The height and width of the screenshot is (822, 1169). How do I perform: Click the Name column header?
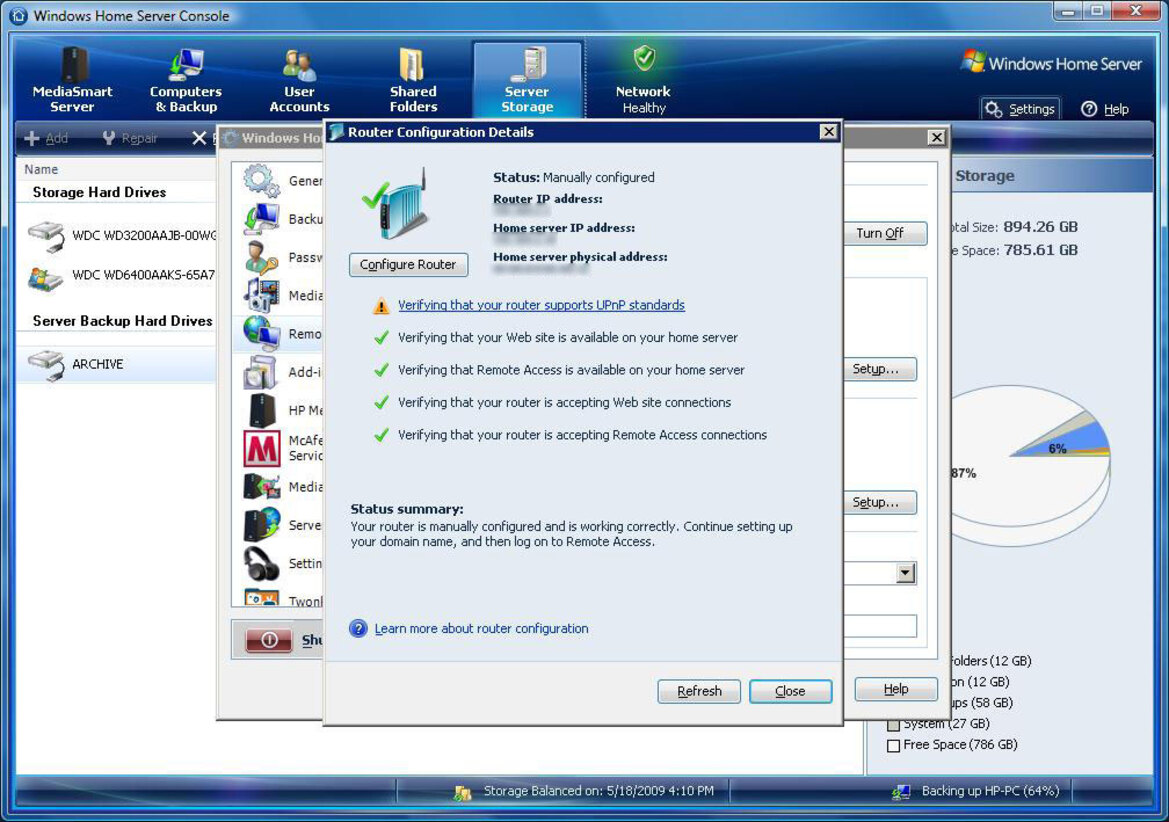coord(41,169)
